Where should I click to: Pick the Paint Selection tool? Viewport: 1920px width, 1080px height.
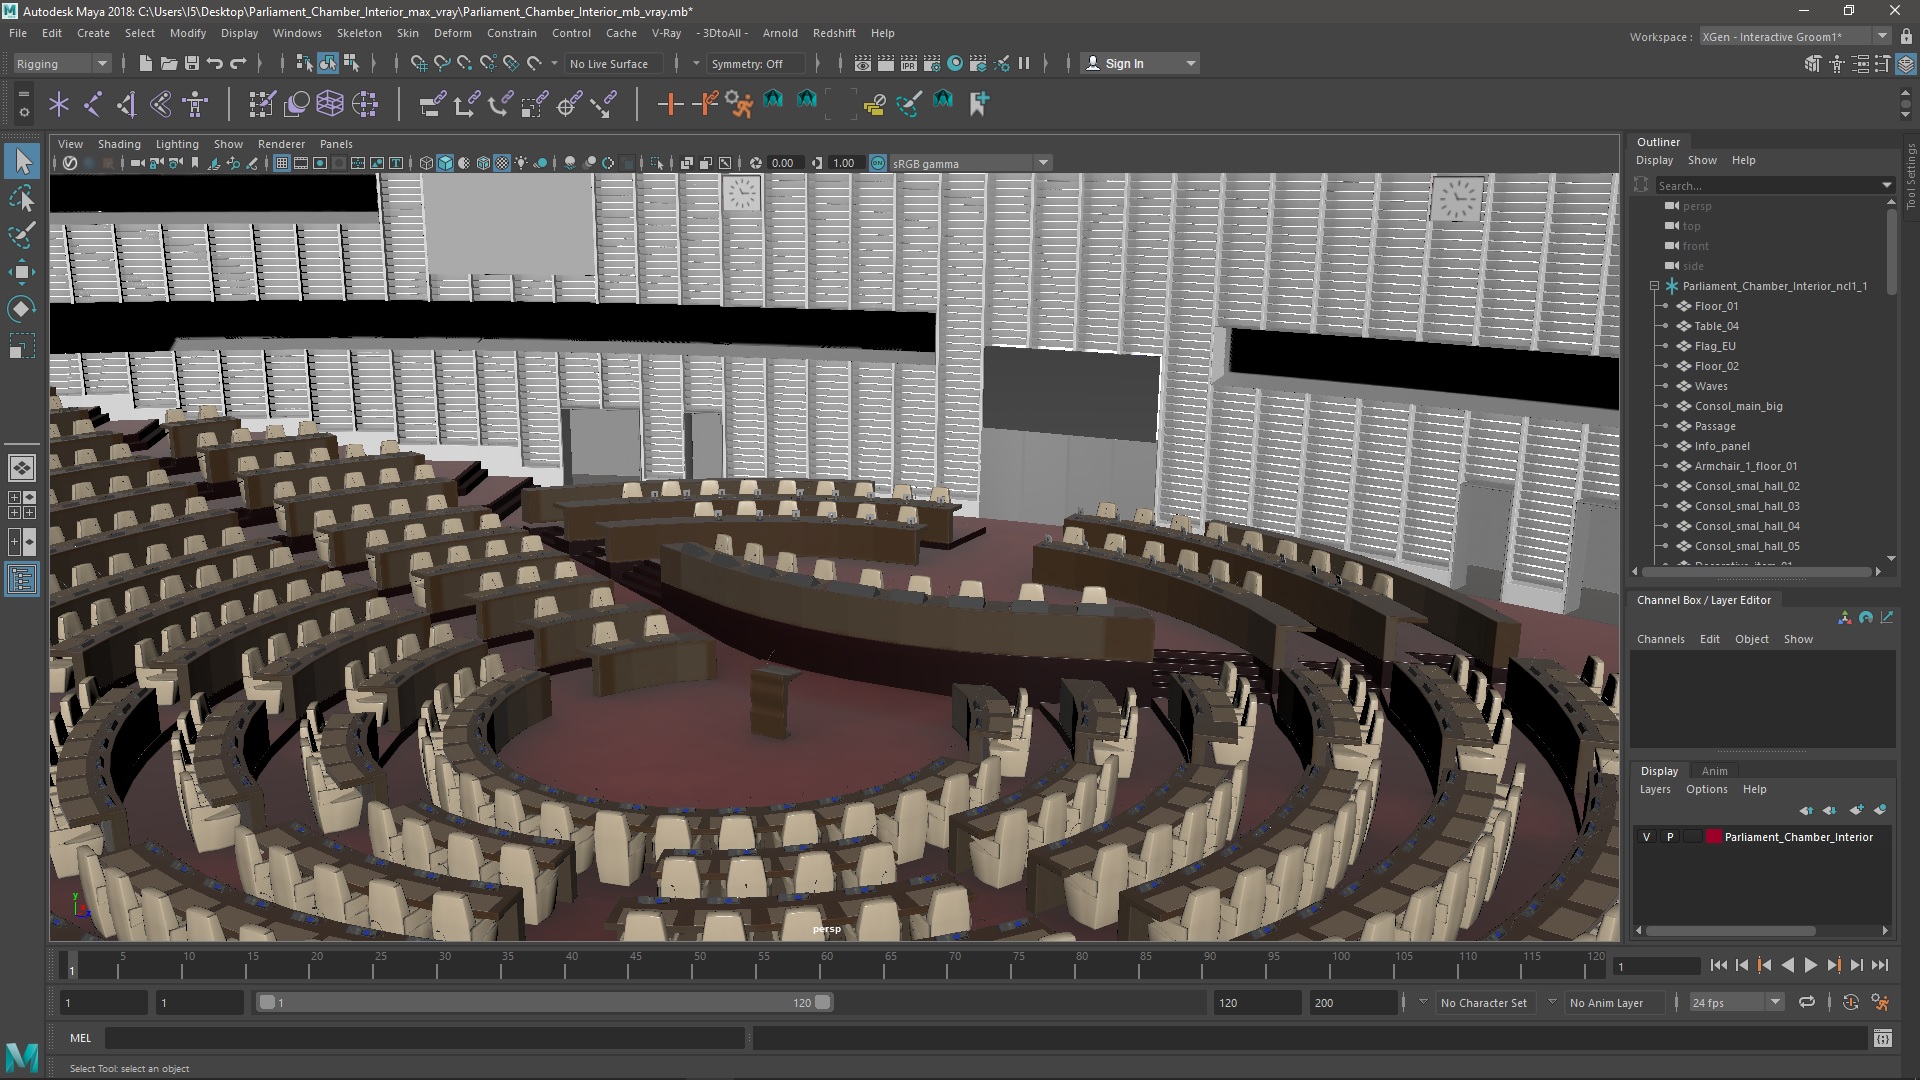[x=22, y=235]
